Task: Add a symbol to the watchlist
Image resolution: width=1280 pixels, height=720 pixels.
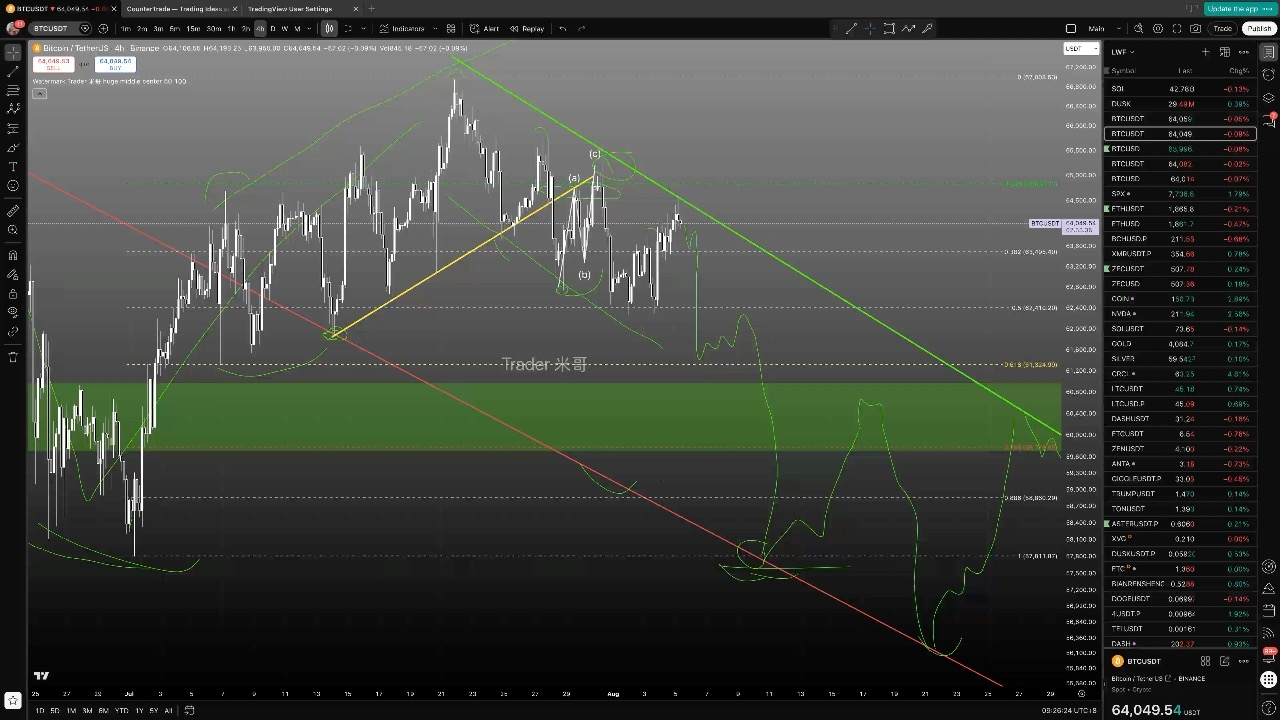Action: pyautogui.click(x=1205, y=52)
